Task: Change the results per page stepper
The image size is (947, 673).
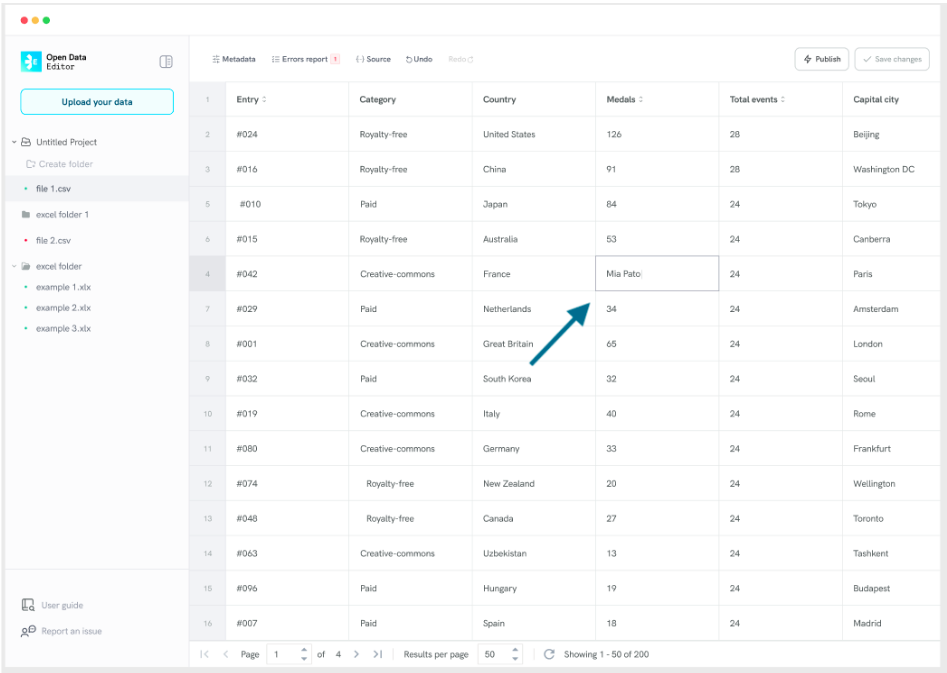Action: [x=515, y=654]
